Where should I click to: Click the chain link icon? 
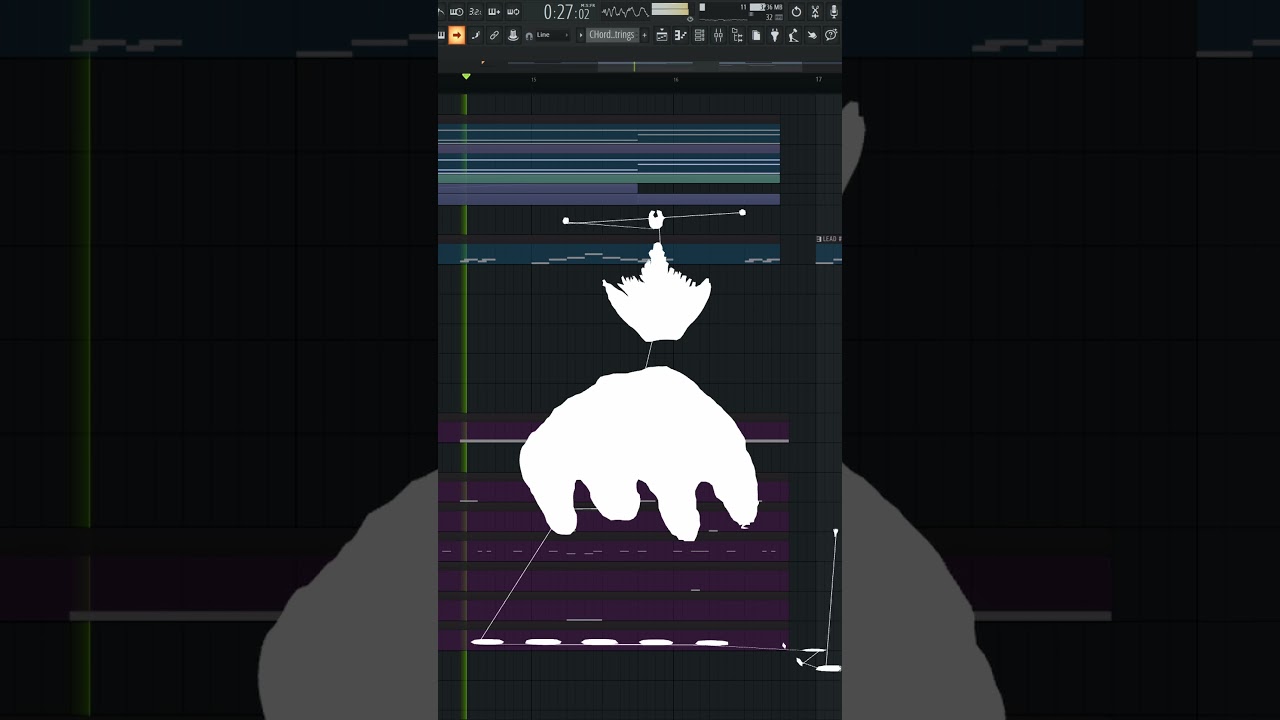(494, 35)
